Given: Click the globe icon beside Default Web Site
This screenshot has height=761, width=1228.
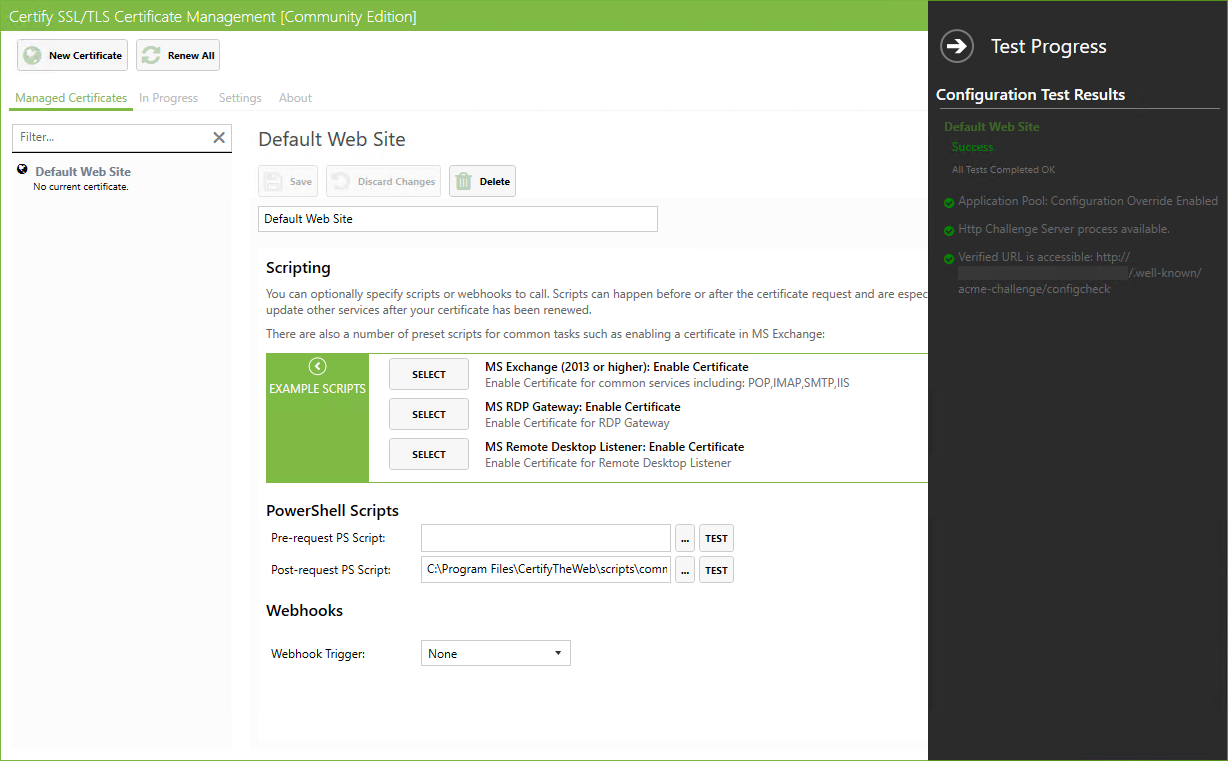Looking at the screenshot, I should click(x=22, y=170).
